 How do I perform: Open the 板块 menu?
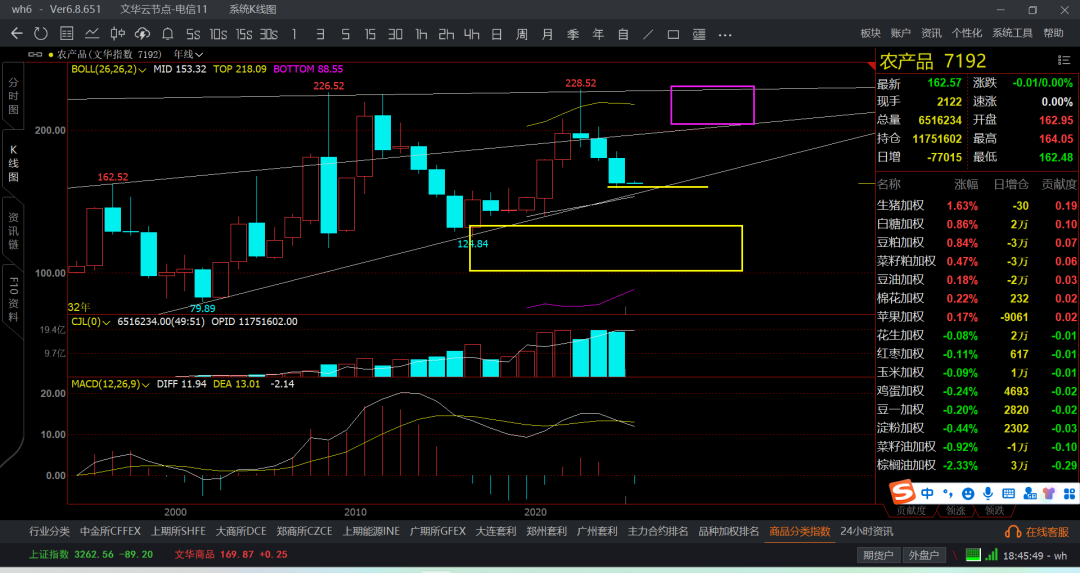tap(871, 33)
